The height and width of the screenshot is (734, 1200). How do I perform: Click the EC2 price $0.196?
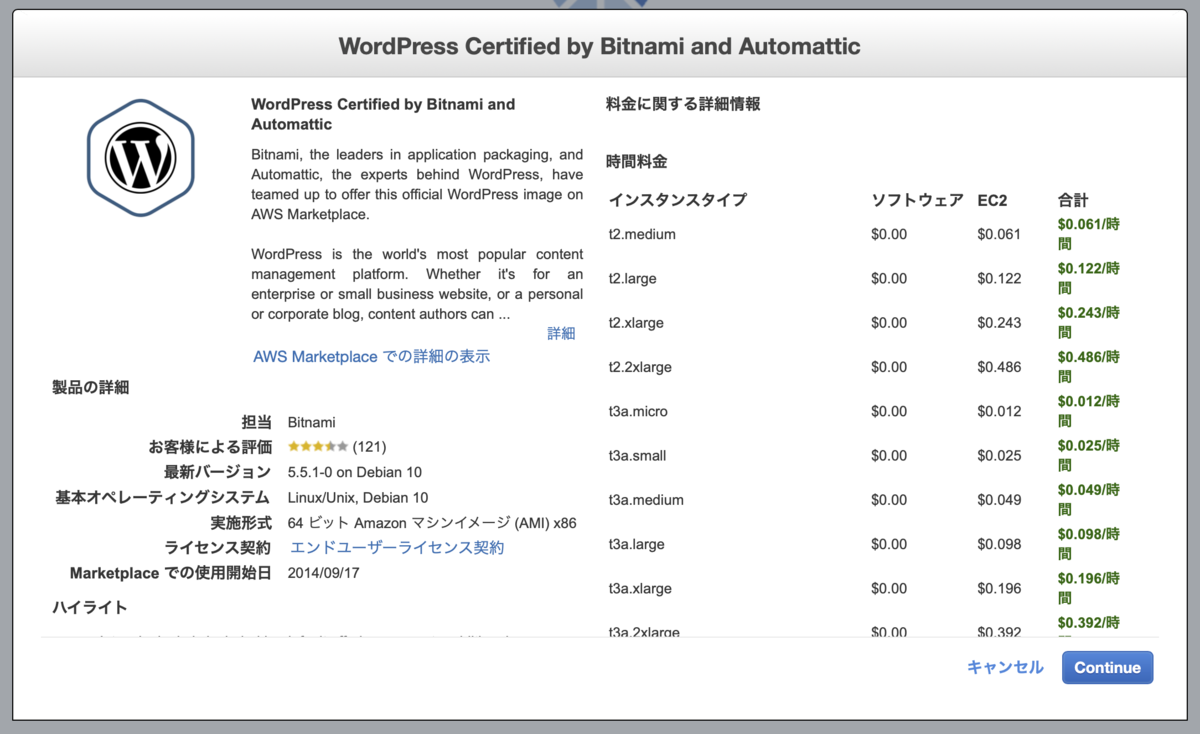[x=999, y=588]
